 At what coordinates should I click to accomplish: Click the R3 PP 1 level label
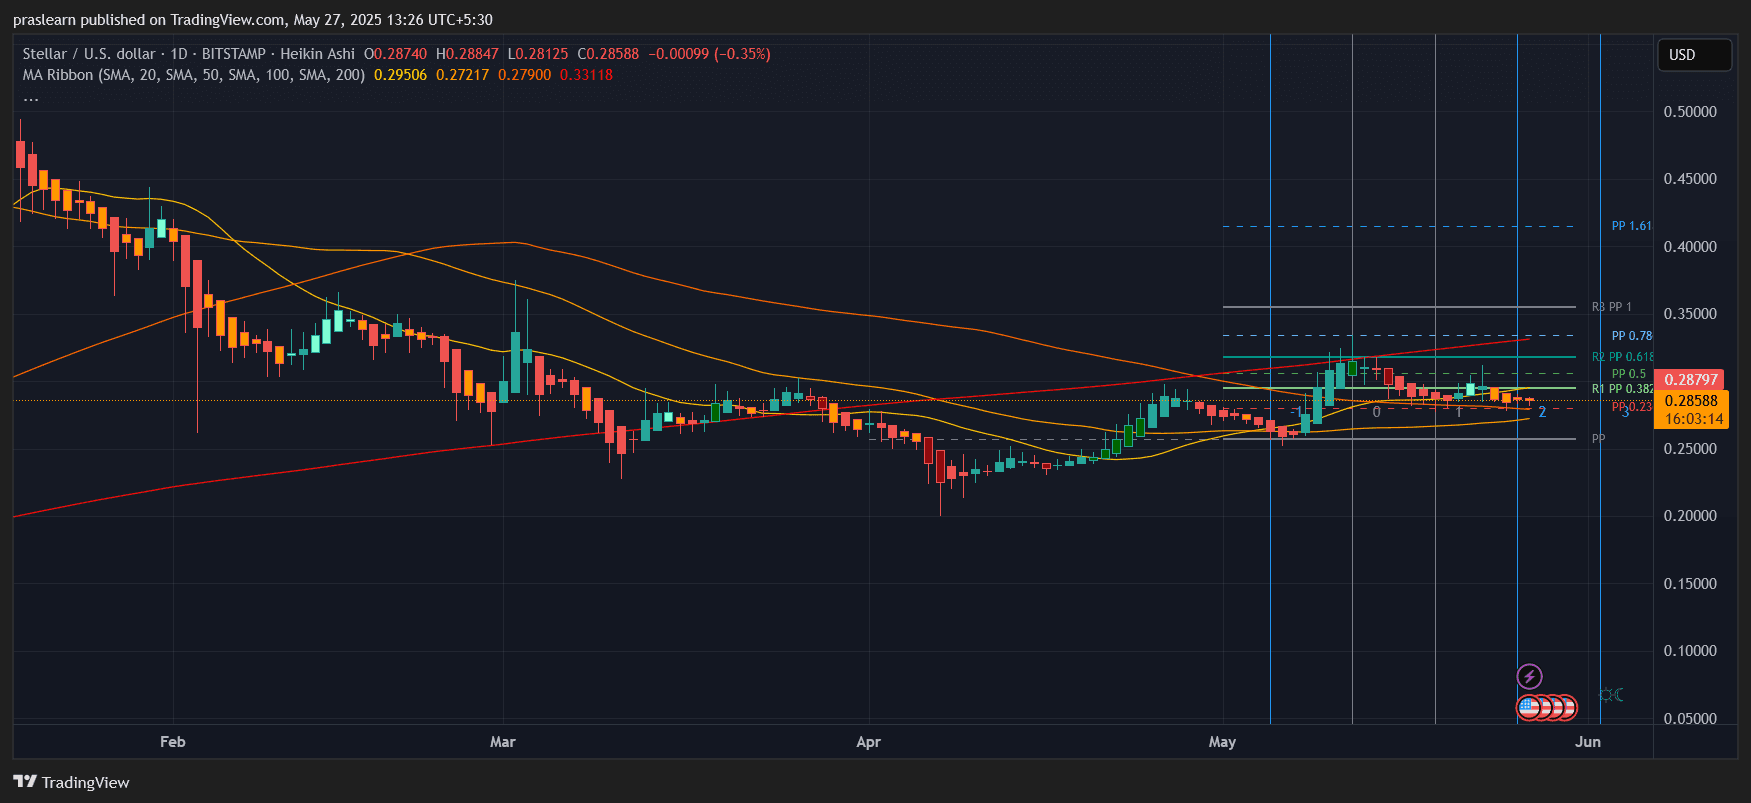click(x=1611, y=307)
